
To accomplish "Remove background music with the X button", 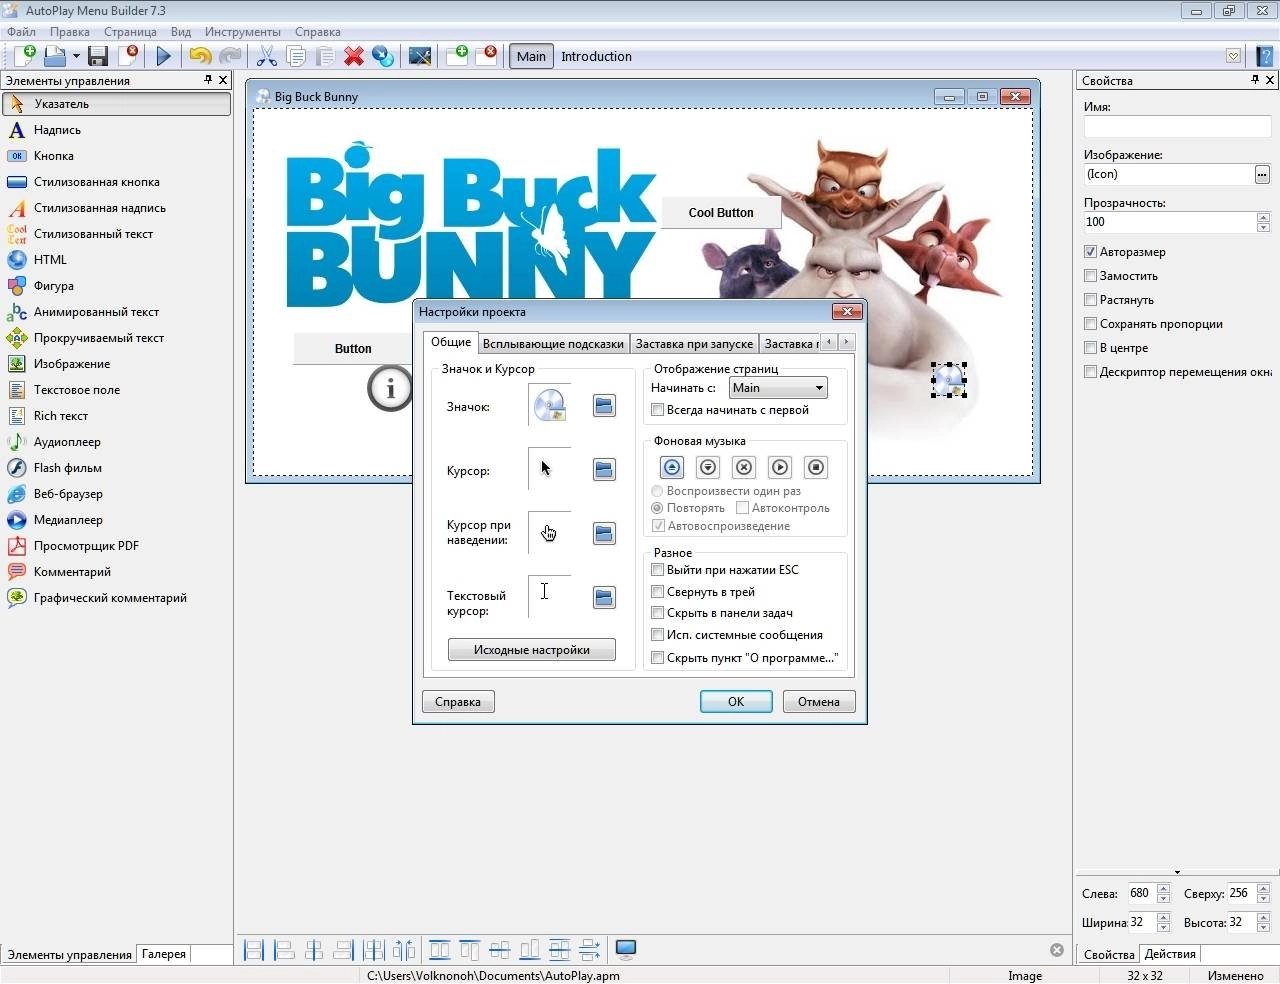I will click(x=744, y=467).
